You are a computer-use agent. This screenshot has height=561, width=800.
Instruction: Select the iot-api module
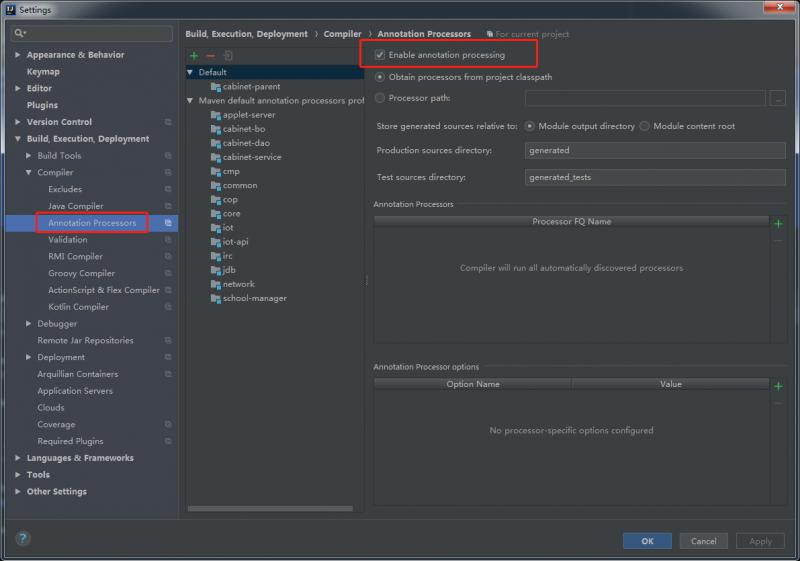pos(236,242)
